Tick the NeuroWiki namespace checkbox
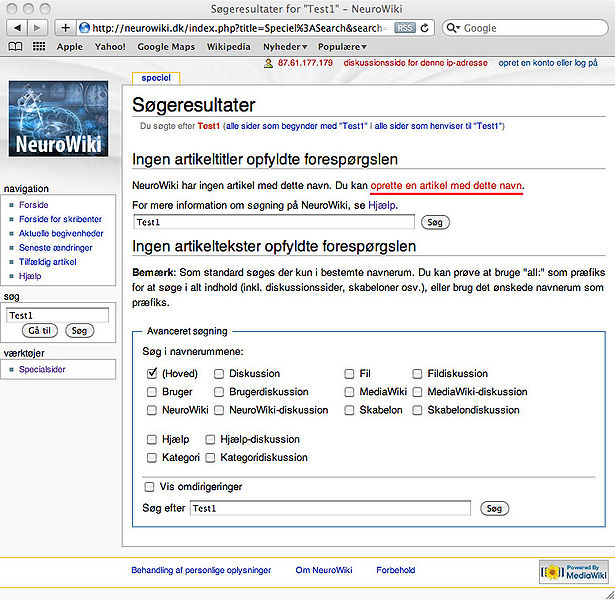This screenshot has width=615, height=600. click(x=151, y=410)
